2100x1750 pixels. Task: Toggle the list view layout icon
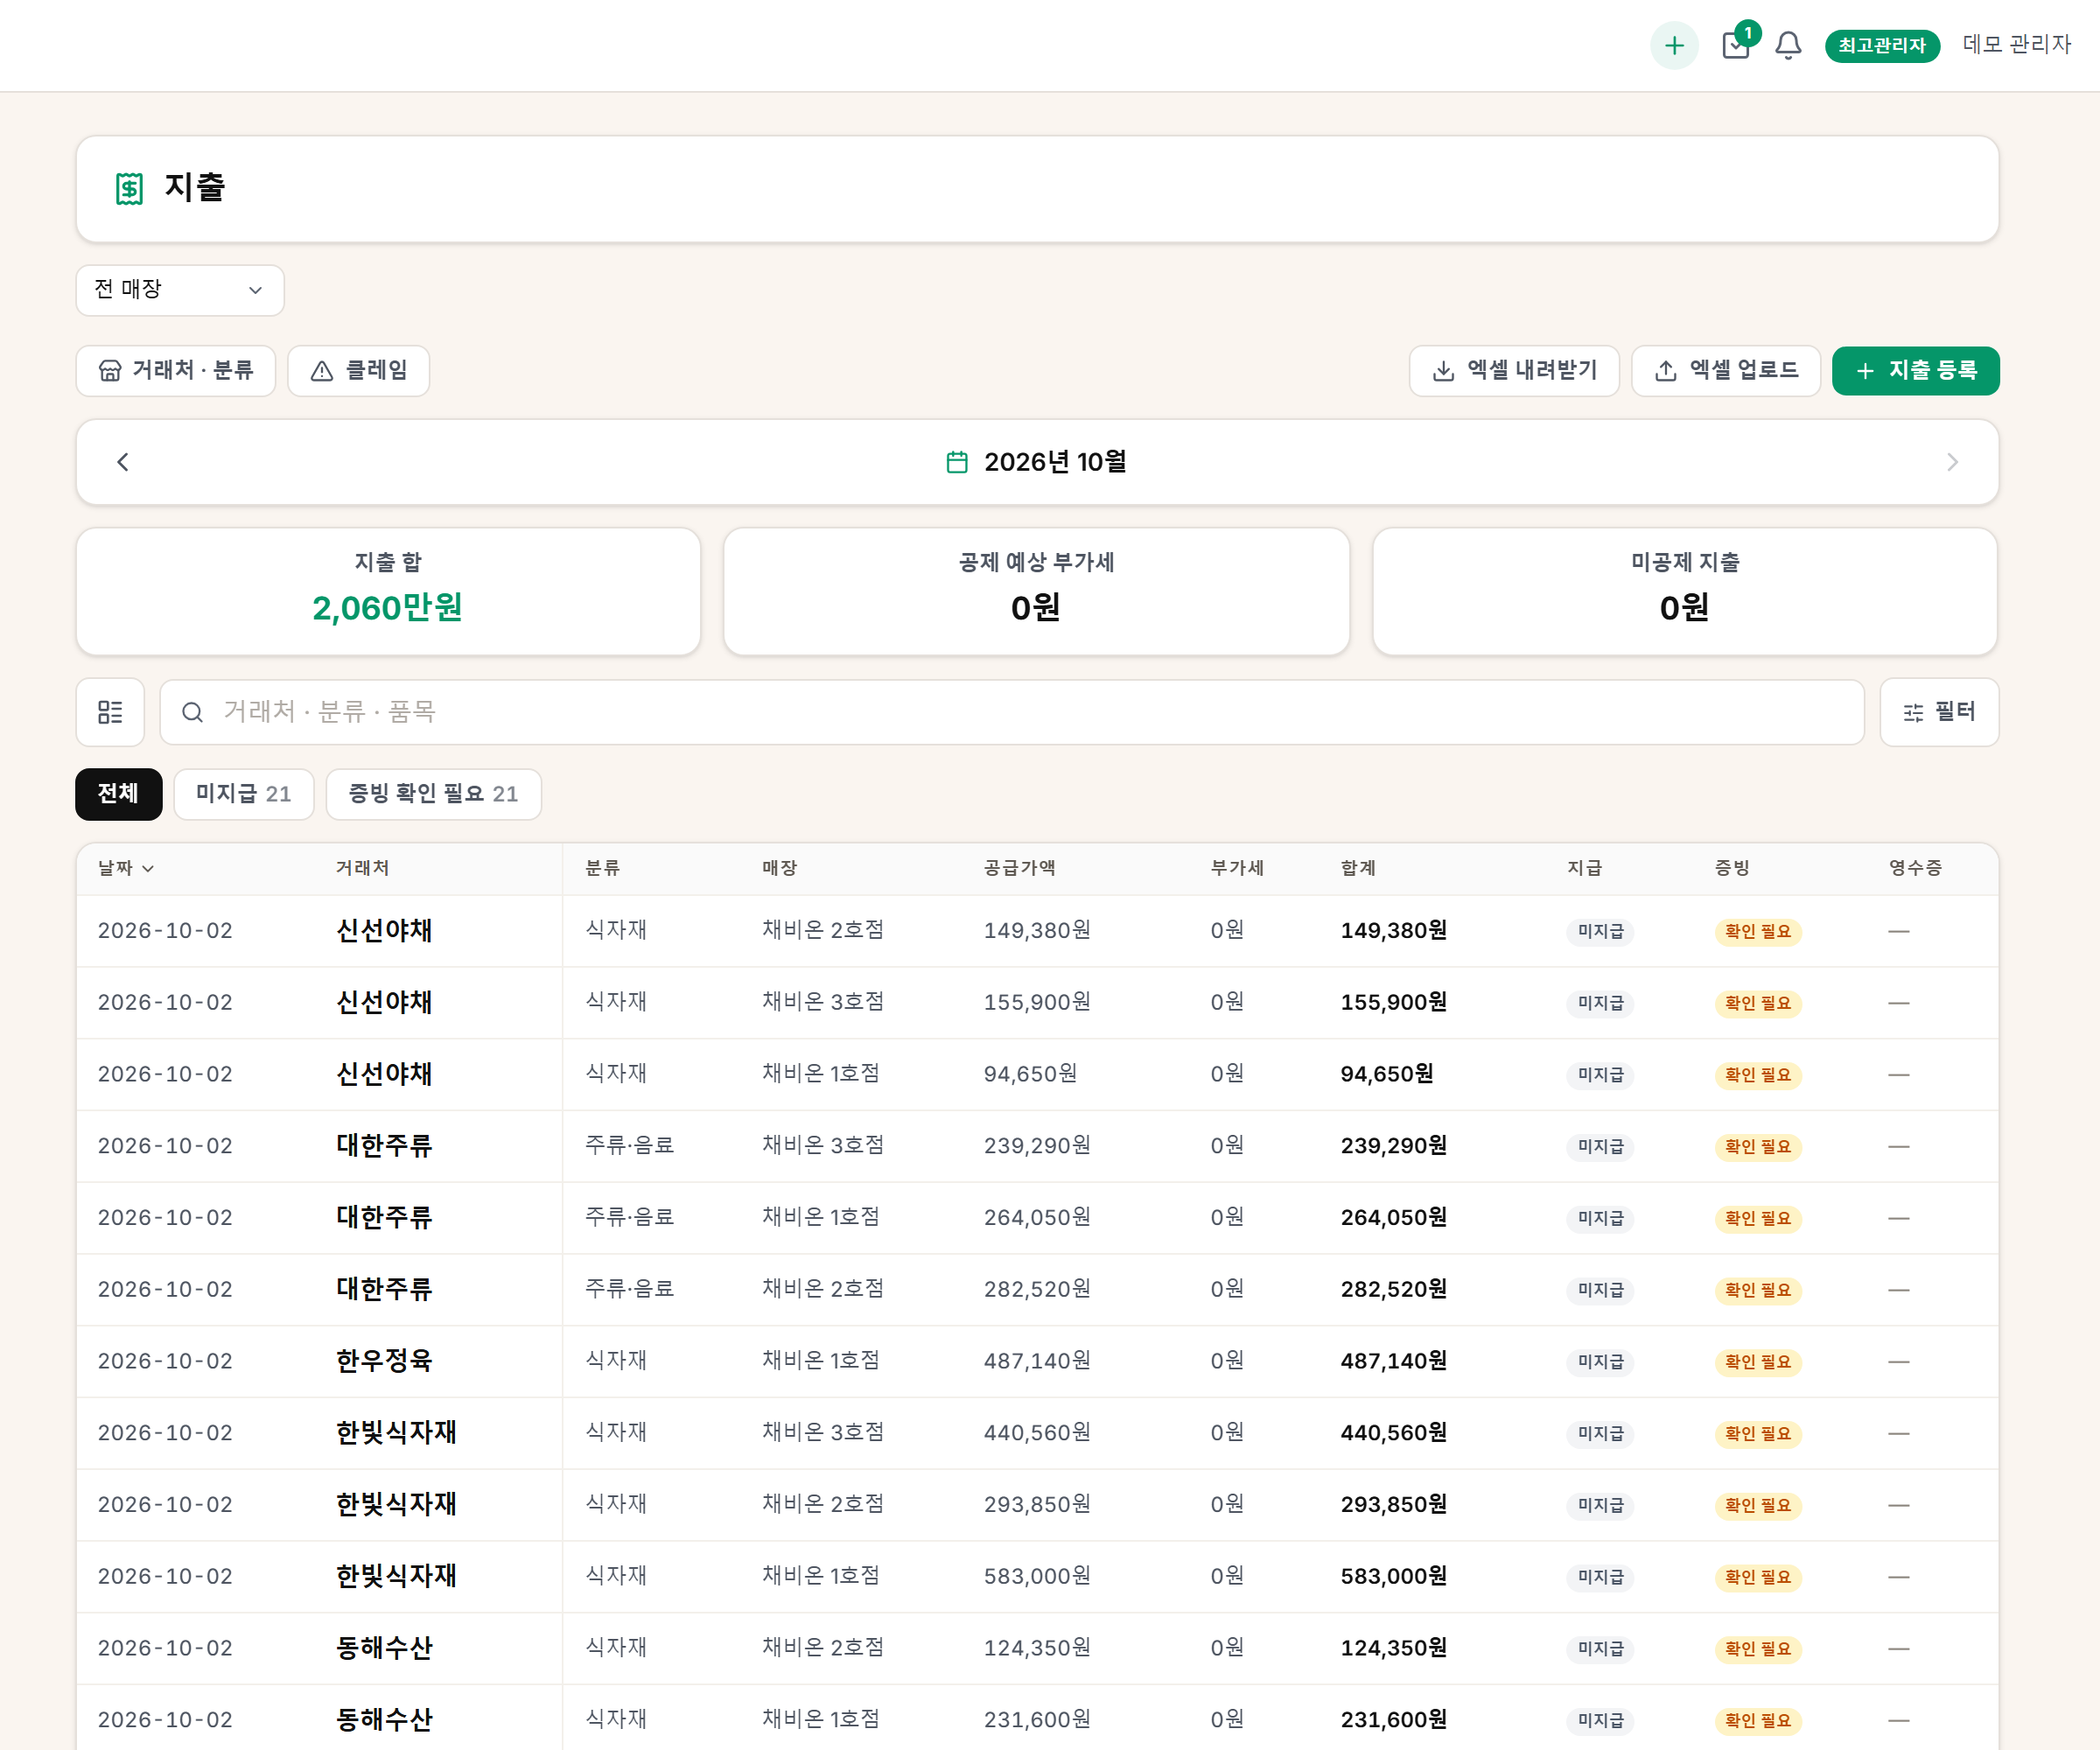[x=110, y=712]
